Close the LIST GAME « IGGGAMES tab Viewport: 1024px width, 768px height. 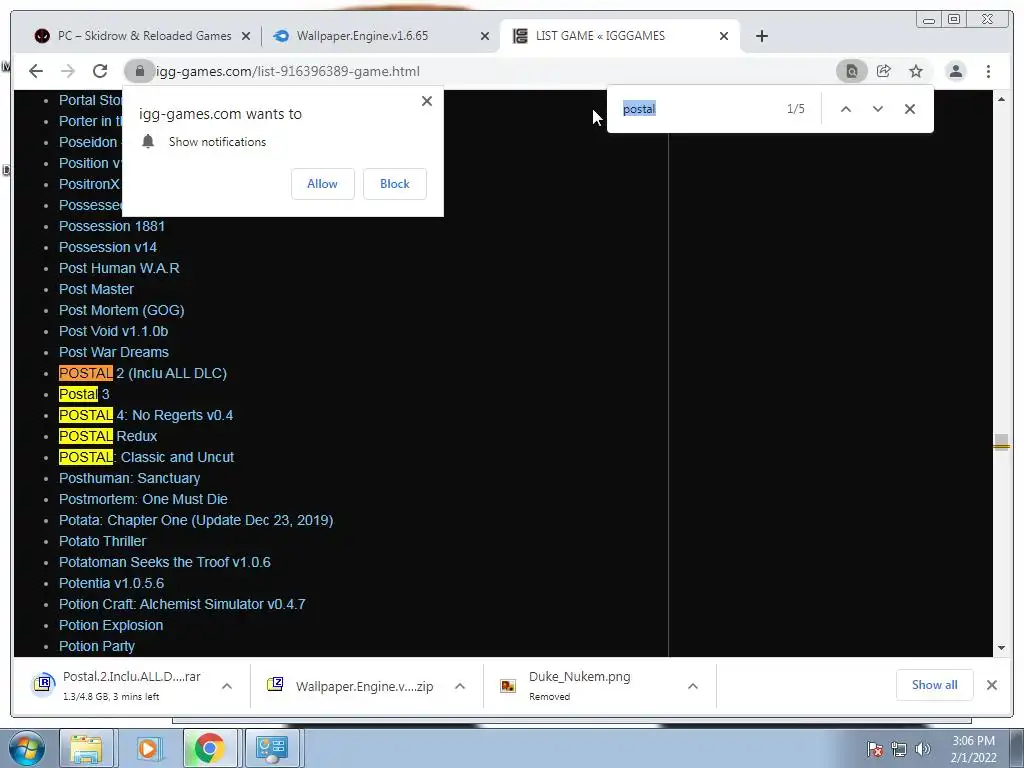[x=724, y=37]
